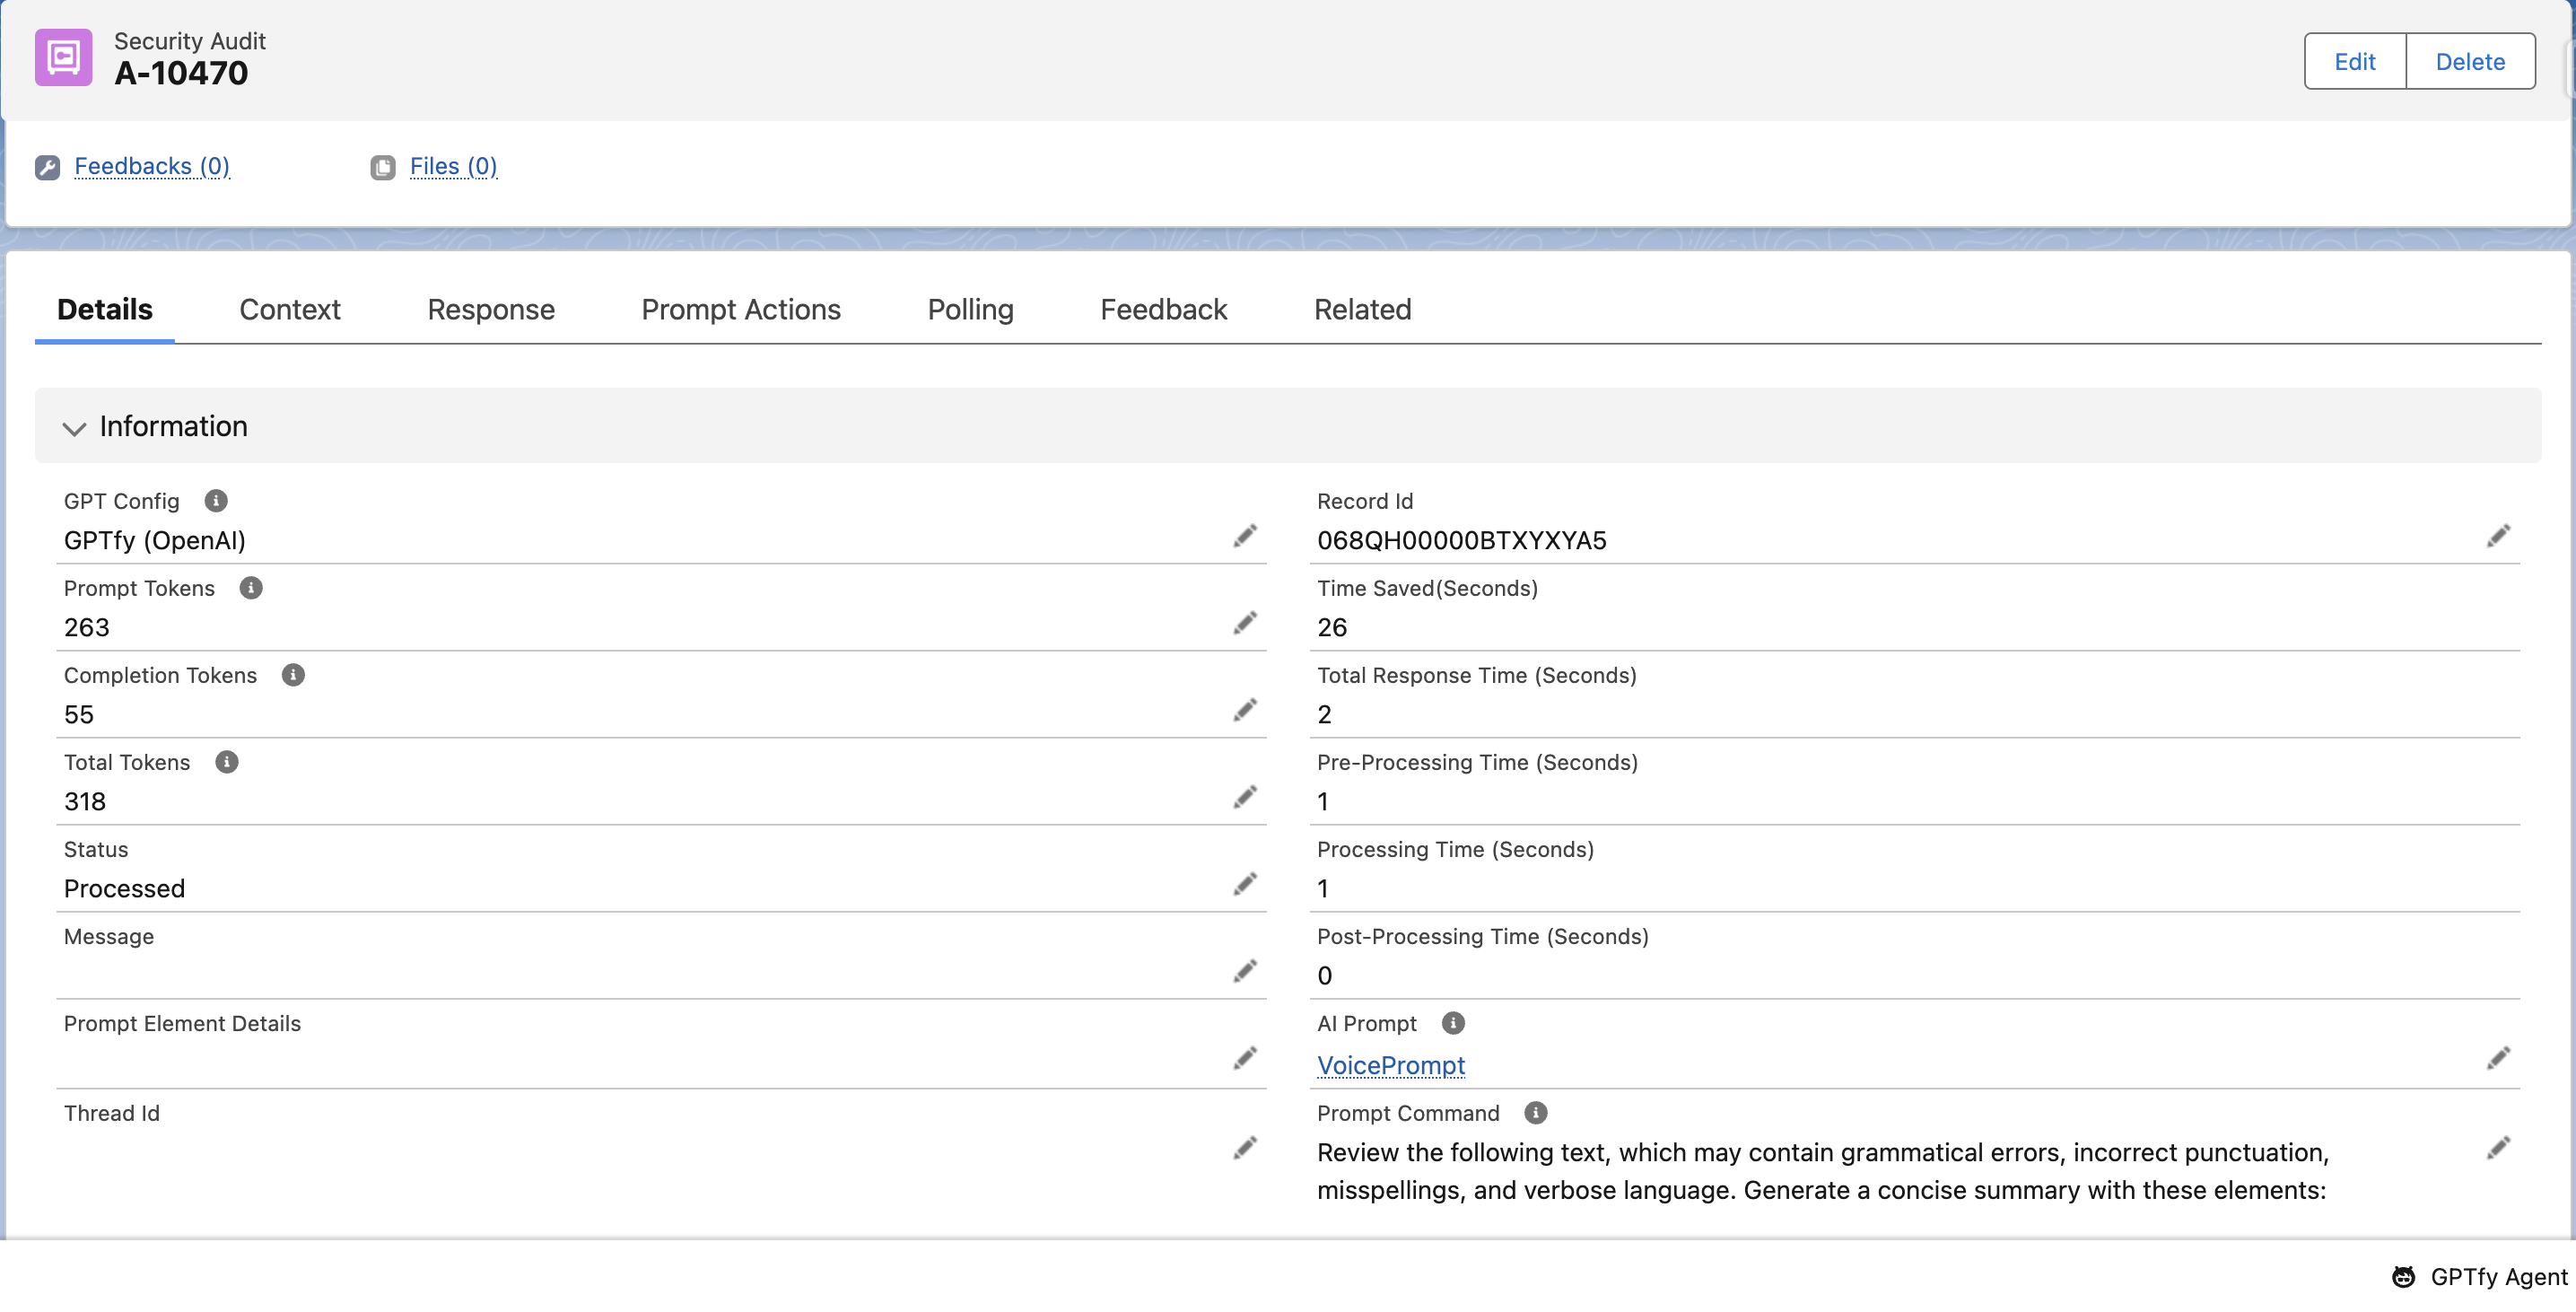This screenshot has width=2576, height=1312.
Task: Click the pencil icon for Record Id
Action: (2497, 536)
